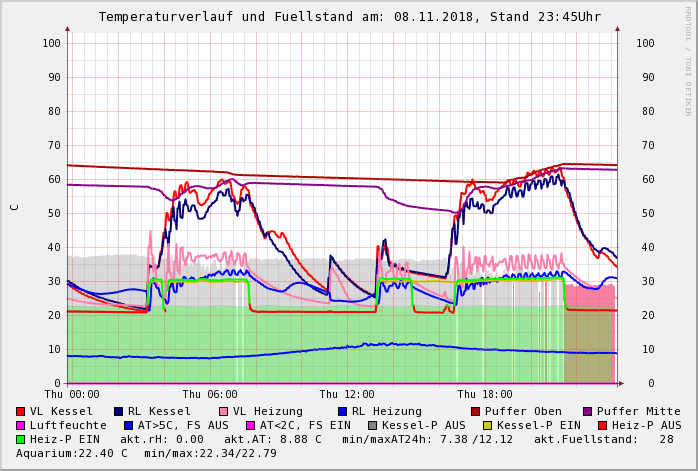Click the Thu 12:00 time axis label

pos(347,395)
